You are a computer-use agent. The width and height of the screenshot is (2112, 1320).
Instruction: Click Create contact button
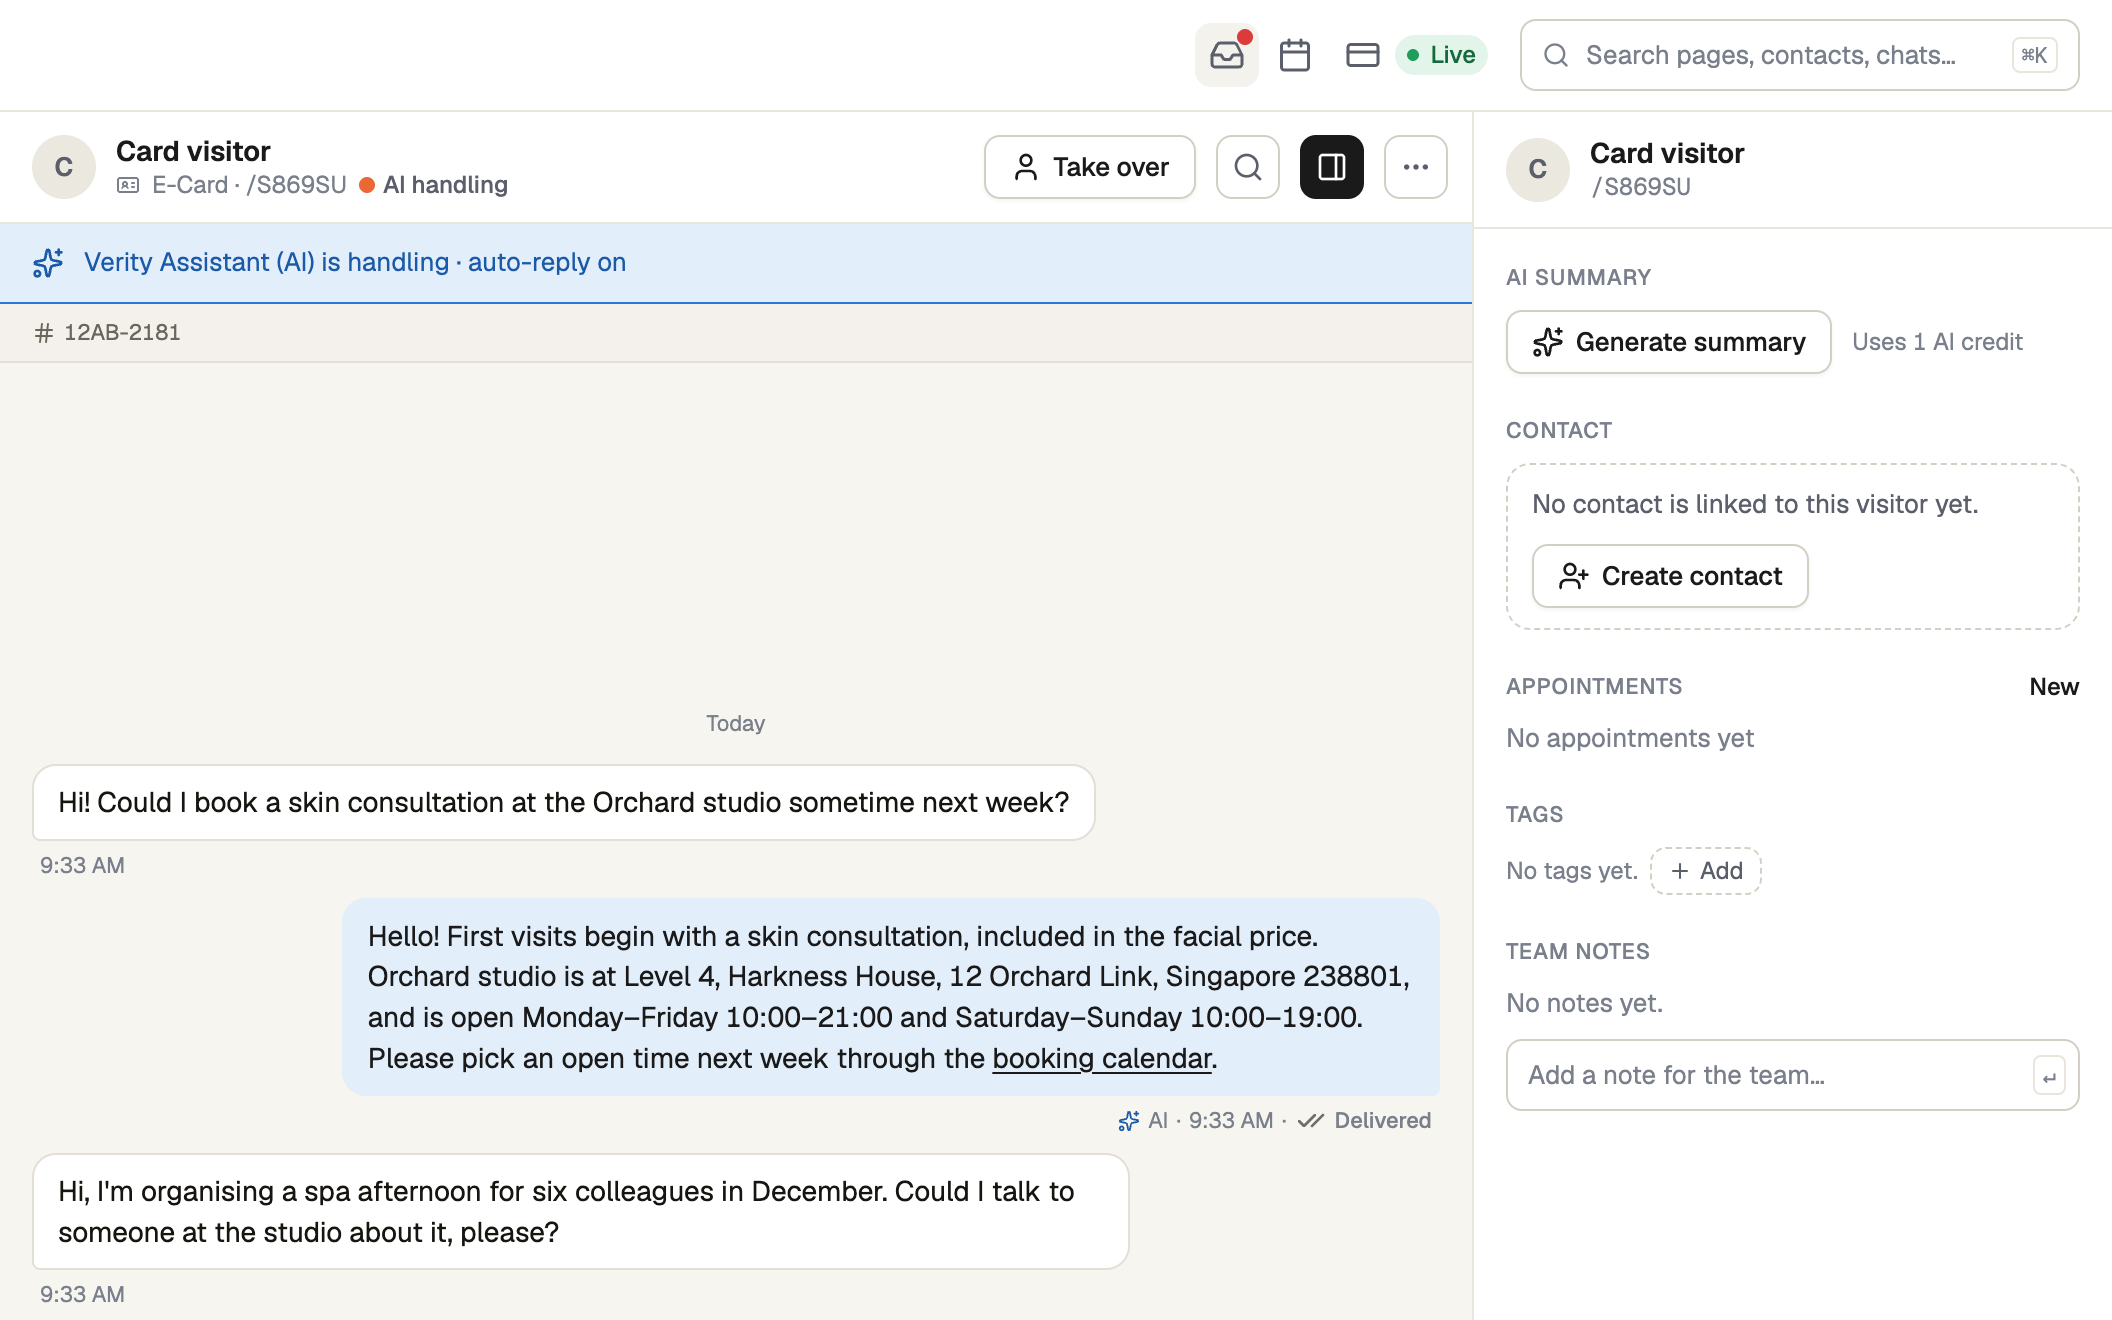(x=1670, y=576)
